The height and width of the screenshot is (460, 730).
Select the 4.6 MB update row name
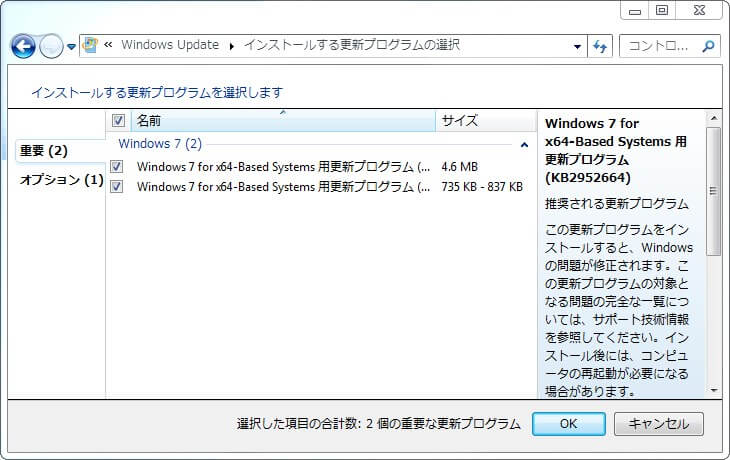click(x=284, y=167)
